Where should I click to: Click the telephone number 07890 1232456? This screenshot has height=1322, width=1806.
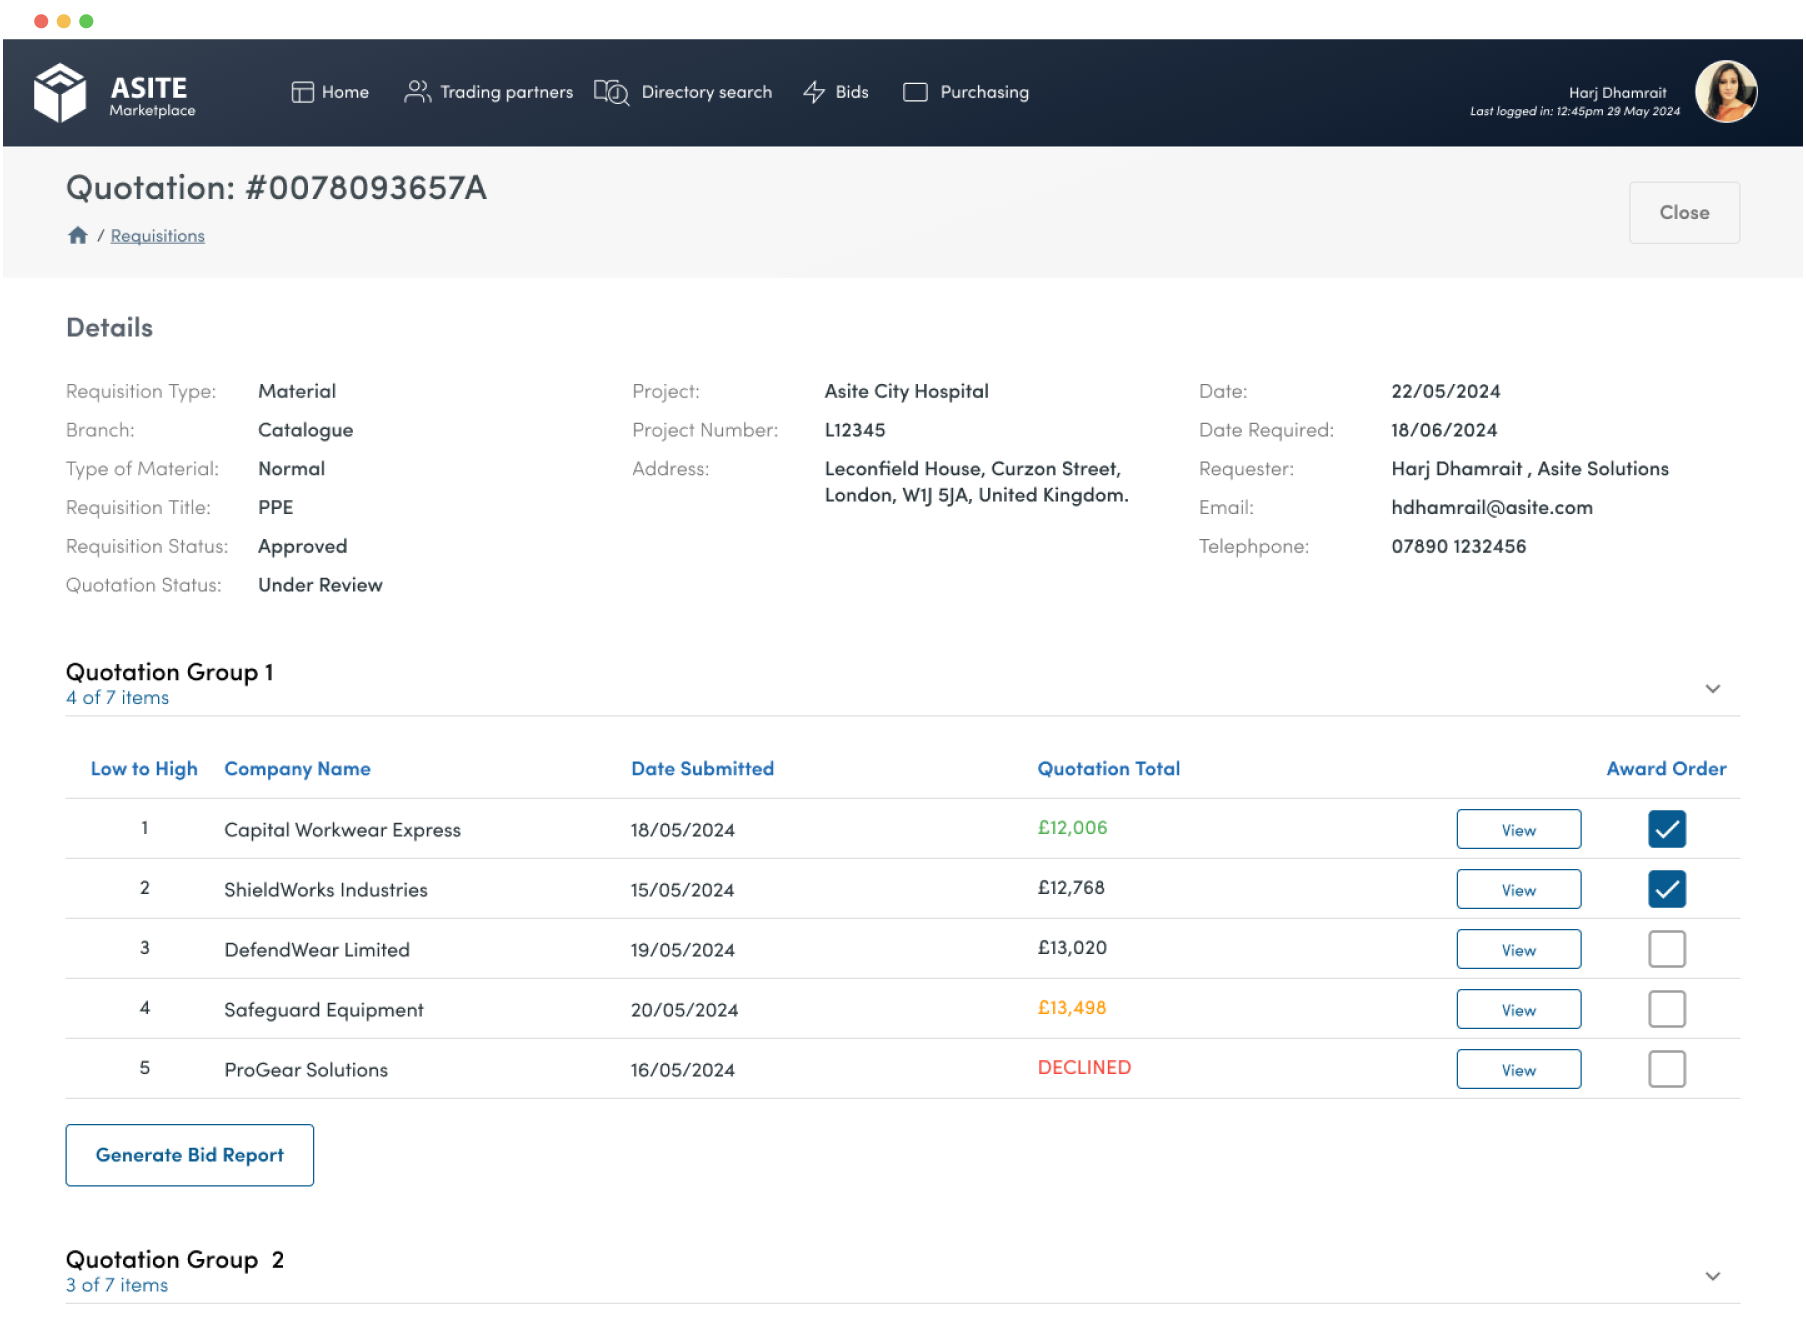pos(1458,547)
